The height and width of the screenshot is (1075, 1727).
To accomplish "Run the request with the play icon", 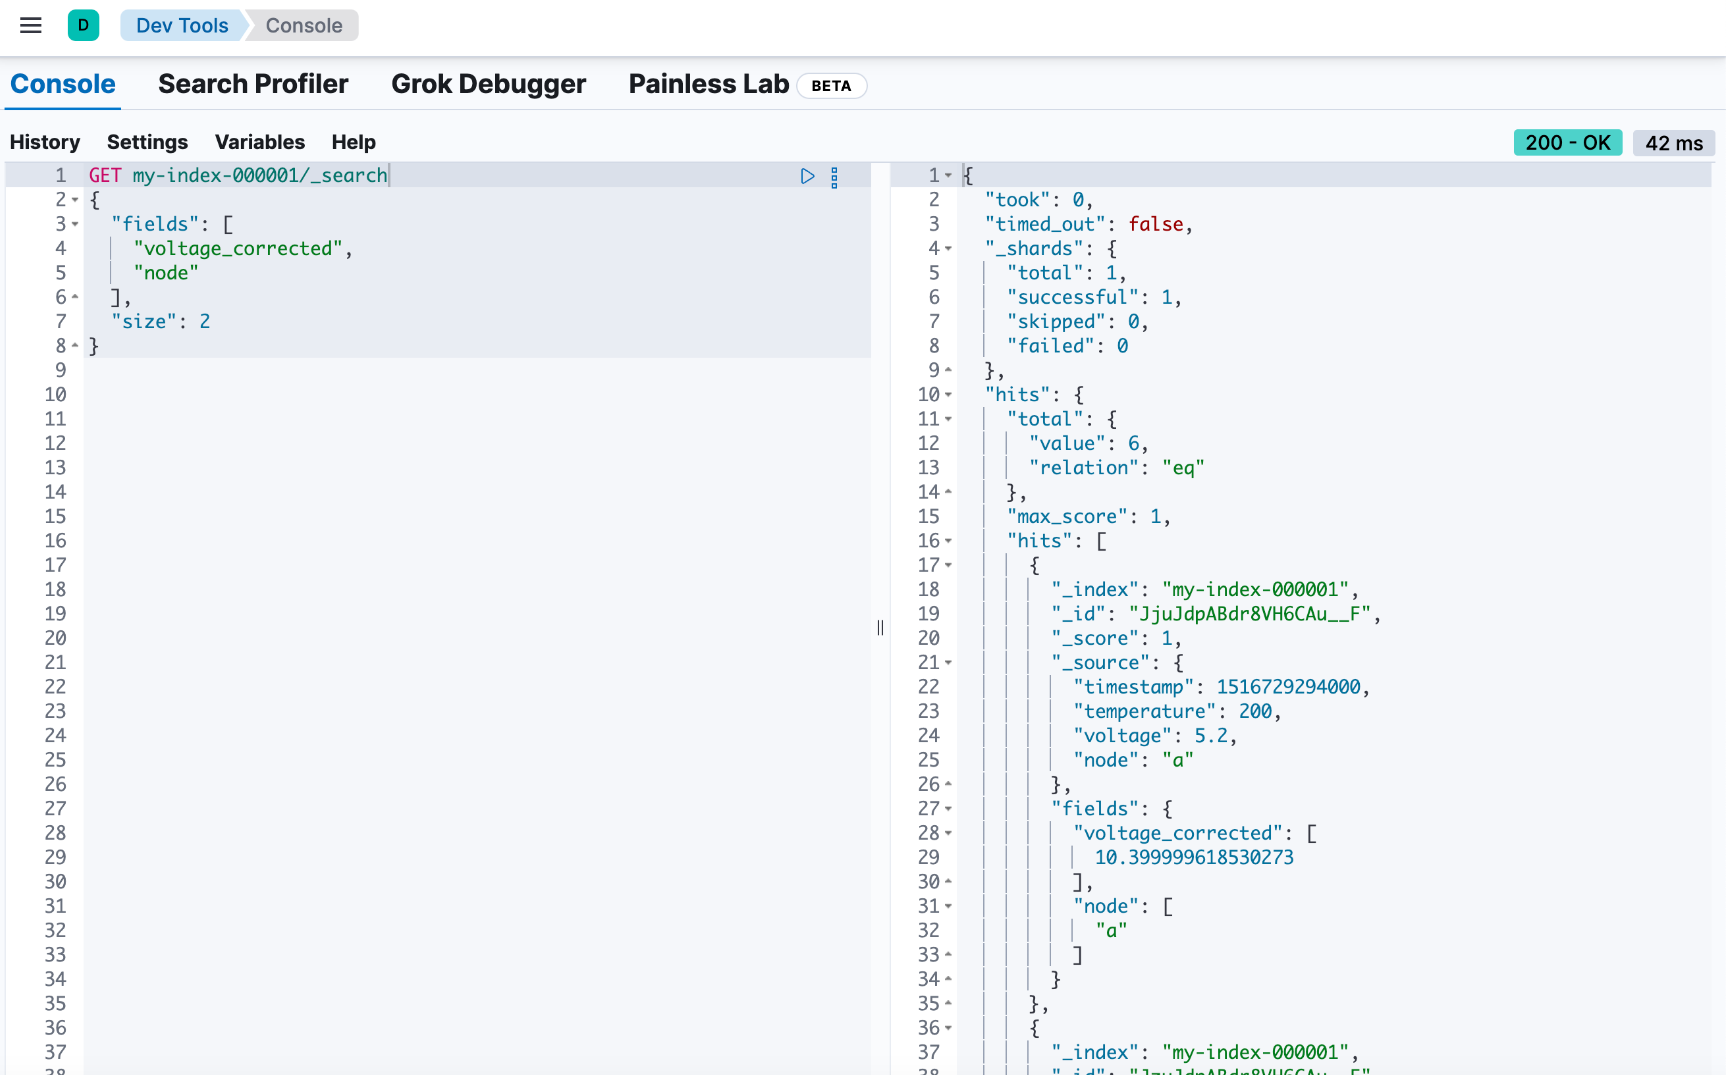I will tap(807, 176).
